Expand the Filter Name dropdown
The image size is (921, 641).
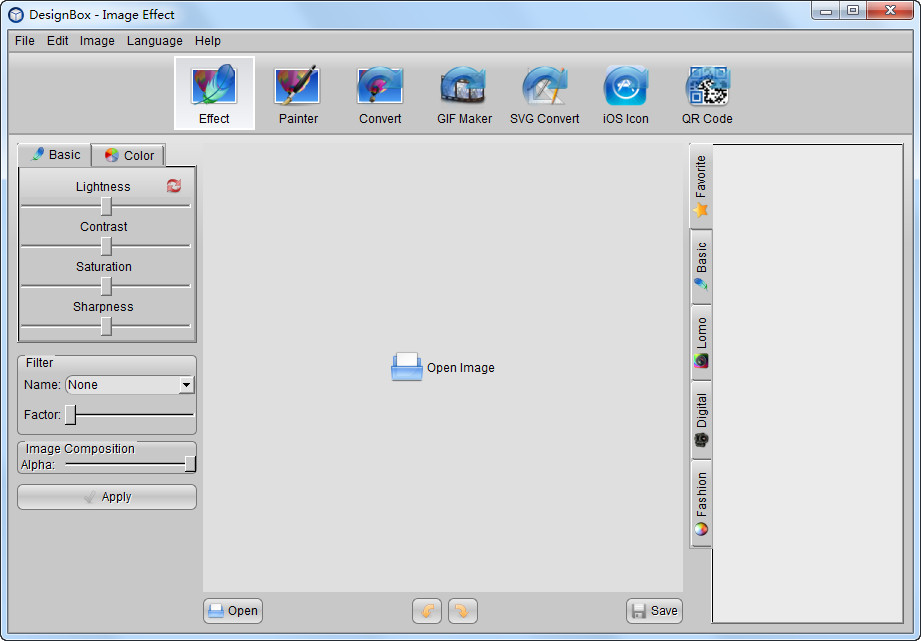point(186,385)
